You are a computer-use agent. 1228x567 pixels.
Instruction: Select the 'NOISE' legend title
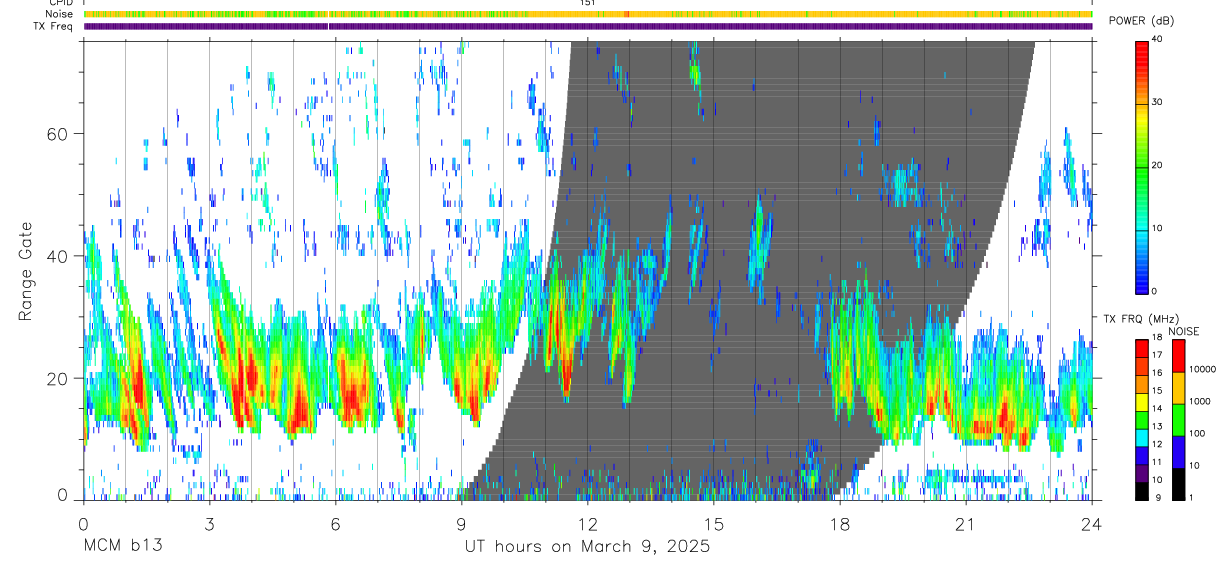[1183, 331]
